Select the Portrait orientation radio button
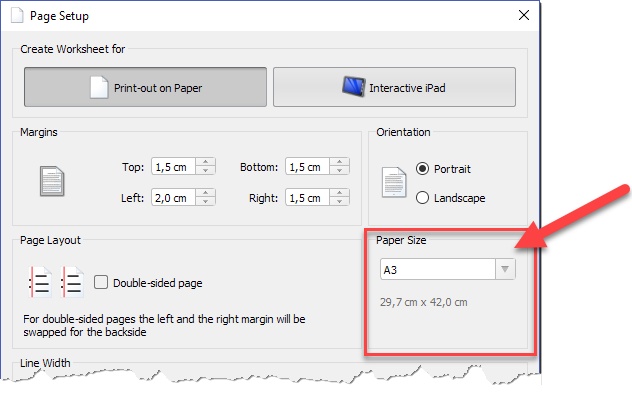The height and width of the screenshot is (398, 632). (422, 168)
